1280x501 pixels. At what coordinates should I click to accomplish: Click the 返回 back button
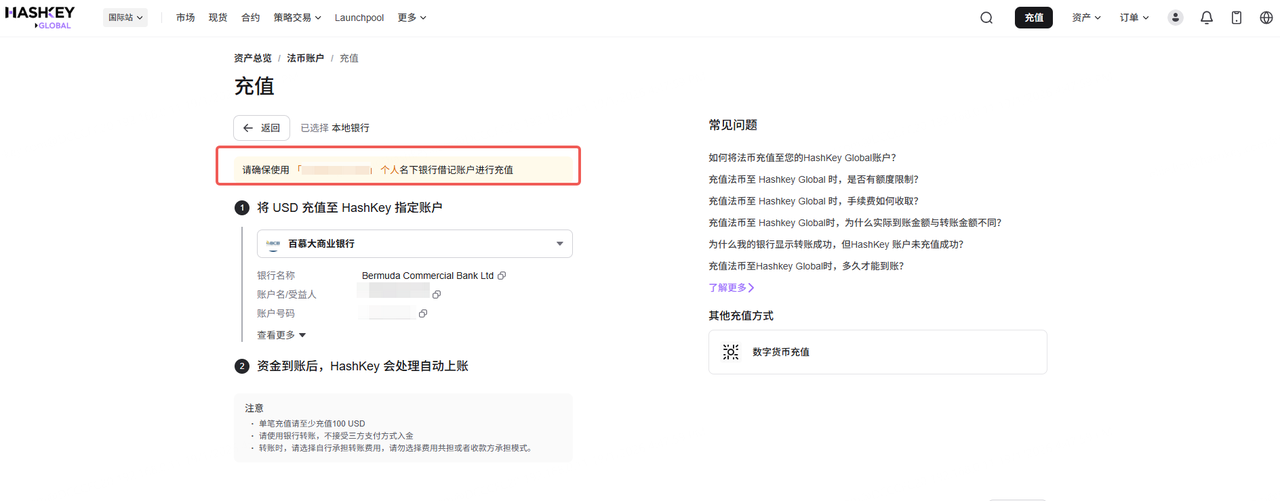[x=262, y=128]
